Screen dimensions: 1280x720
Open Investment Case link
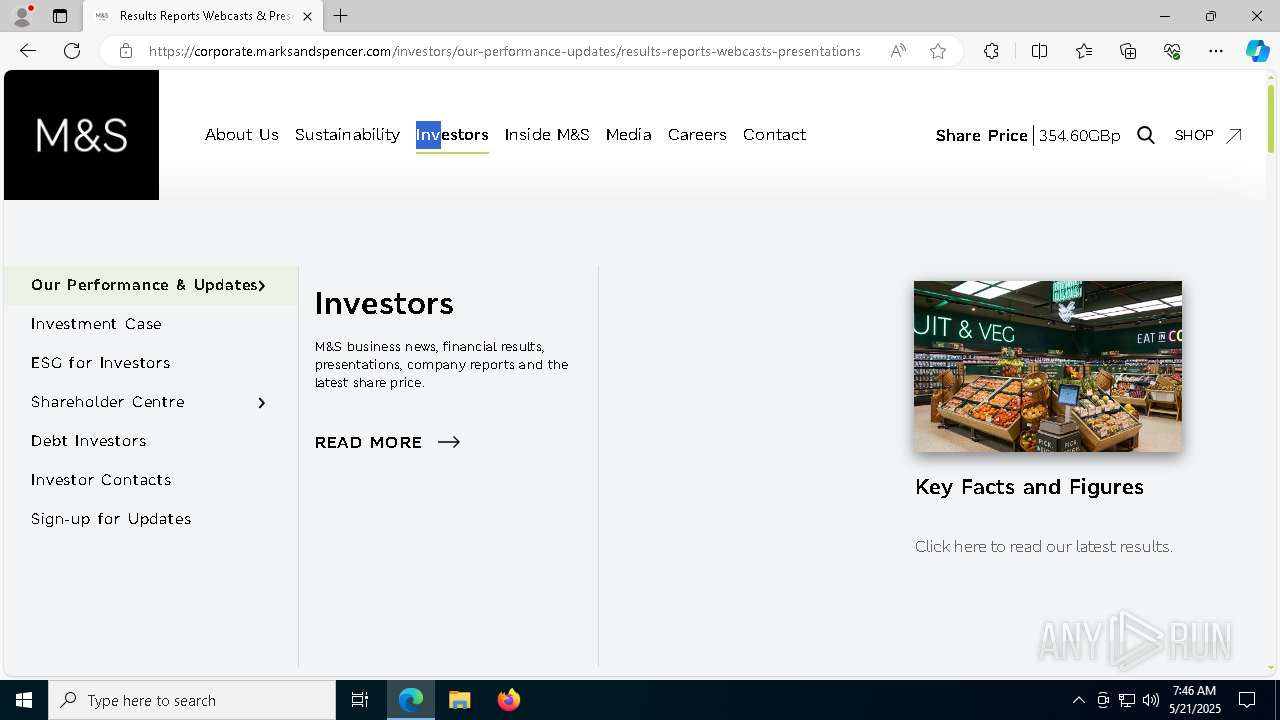pyautogui.click(x=96, y=324)
